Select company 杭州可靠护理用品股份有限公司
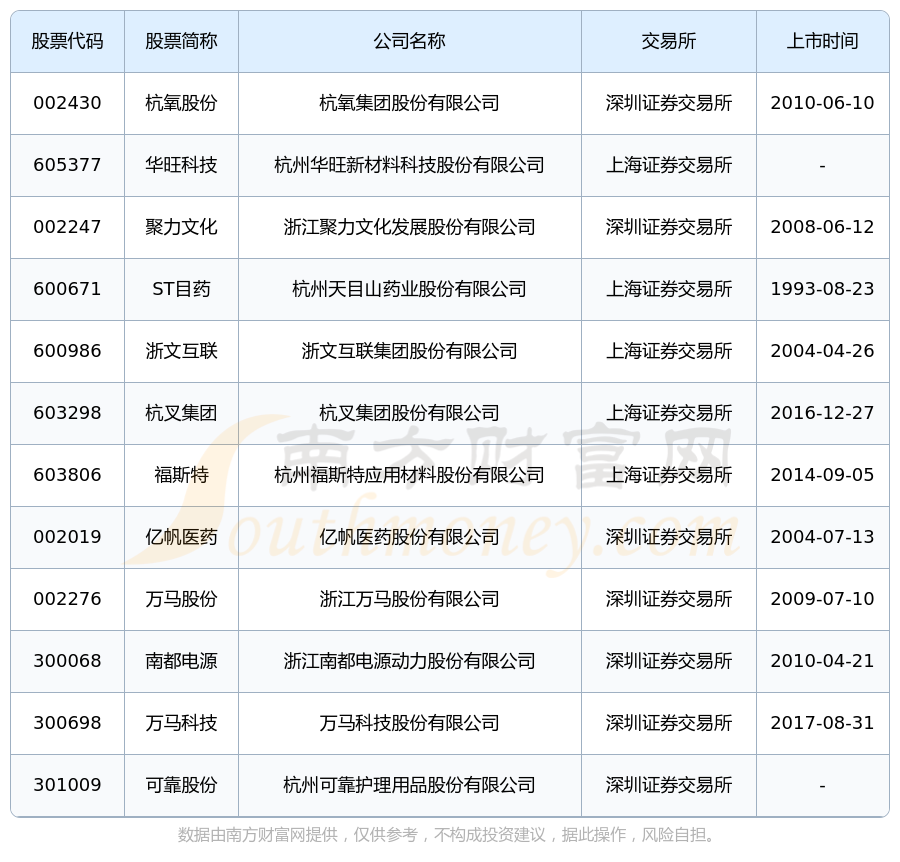 click(x=410, y=785)
